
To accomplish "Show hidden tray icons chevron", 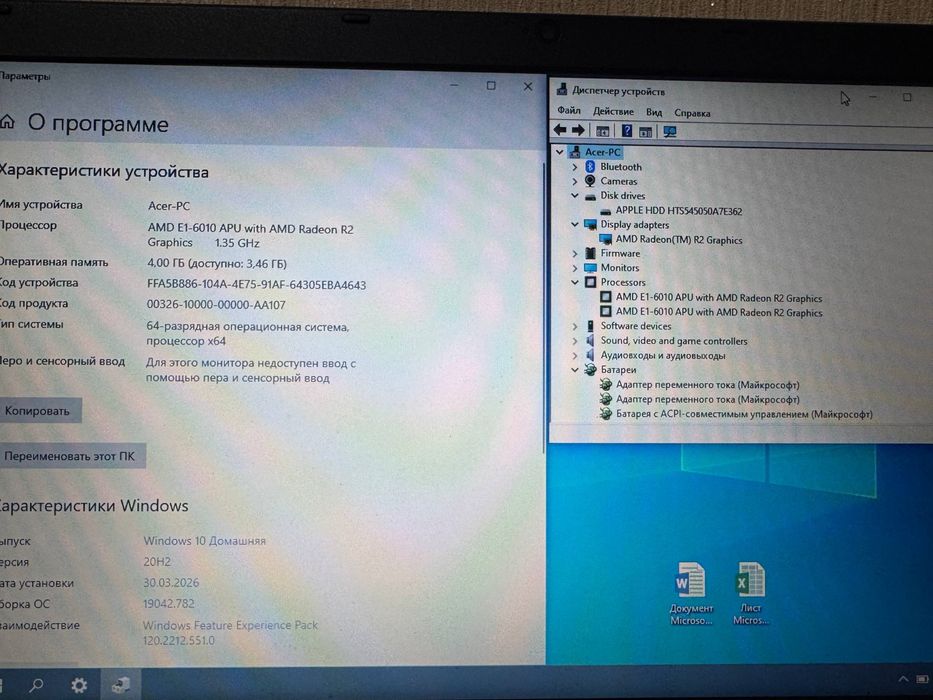I will click(x=903, y=679).
